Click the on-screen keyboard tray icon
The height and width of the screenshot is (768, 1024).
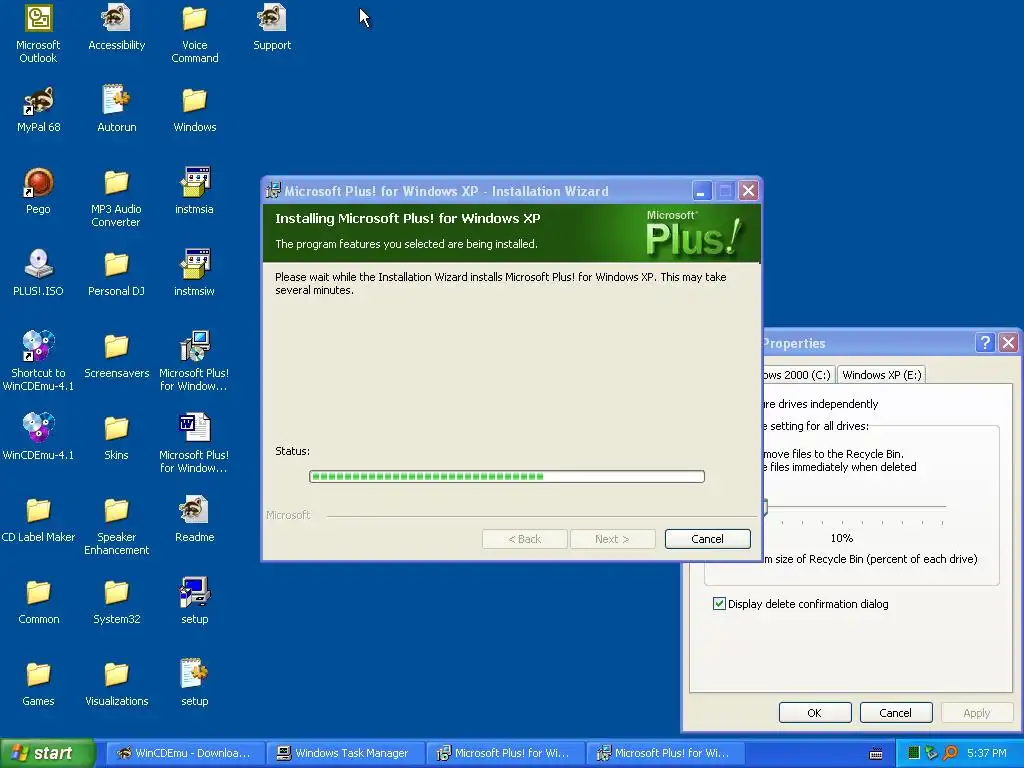[876, 754]
